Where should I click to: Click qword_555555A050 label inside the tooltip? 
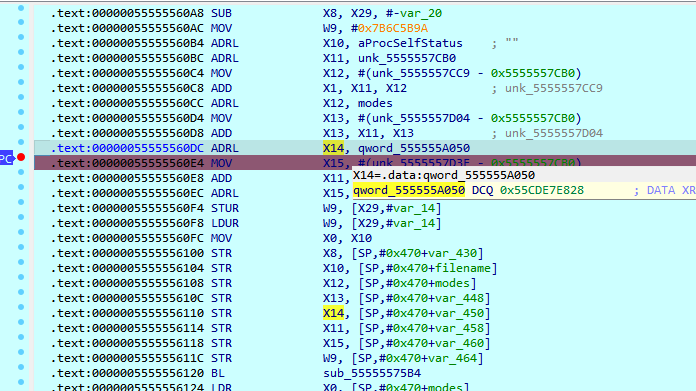coord(409,190)
